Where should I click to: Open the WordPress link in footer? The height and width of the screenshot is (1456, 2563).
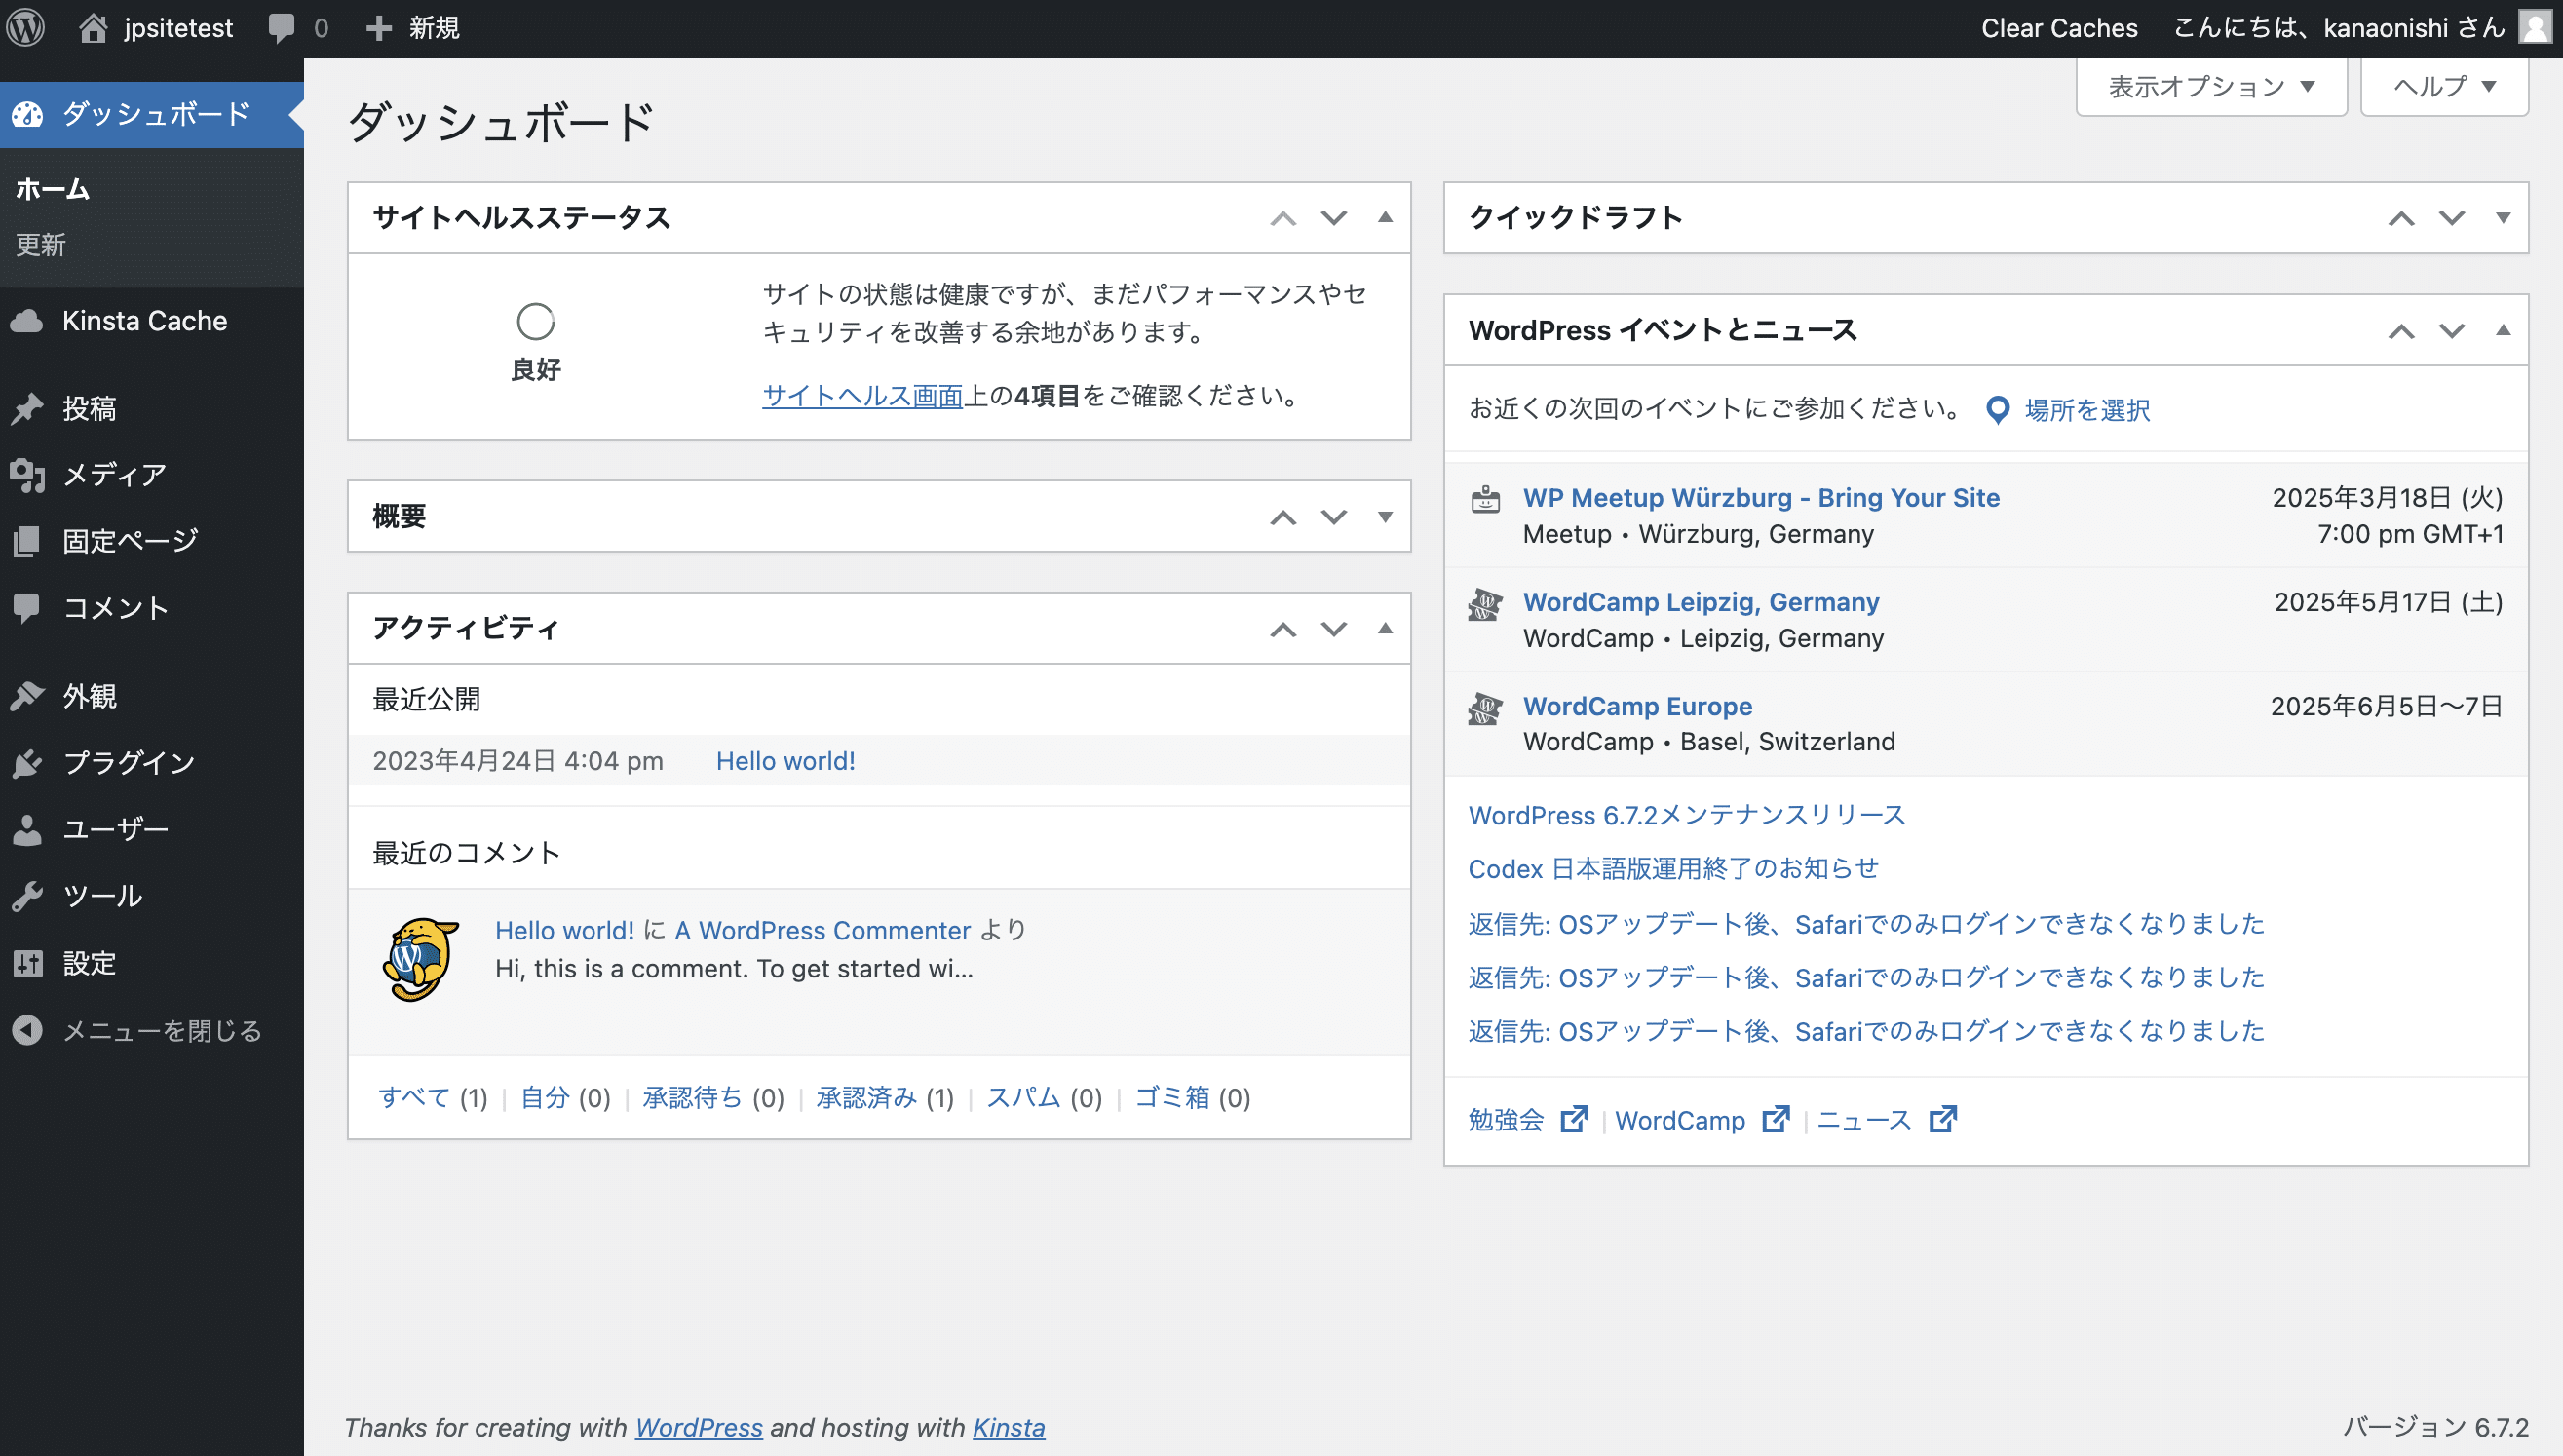click(x=698, y=1427)
